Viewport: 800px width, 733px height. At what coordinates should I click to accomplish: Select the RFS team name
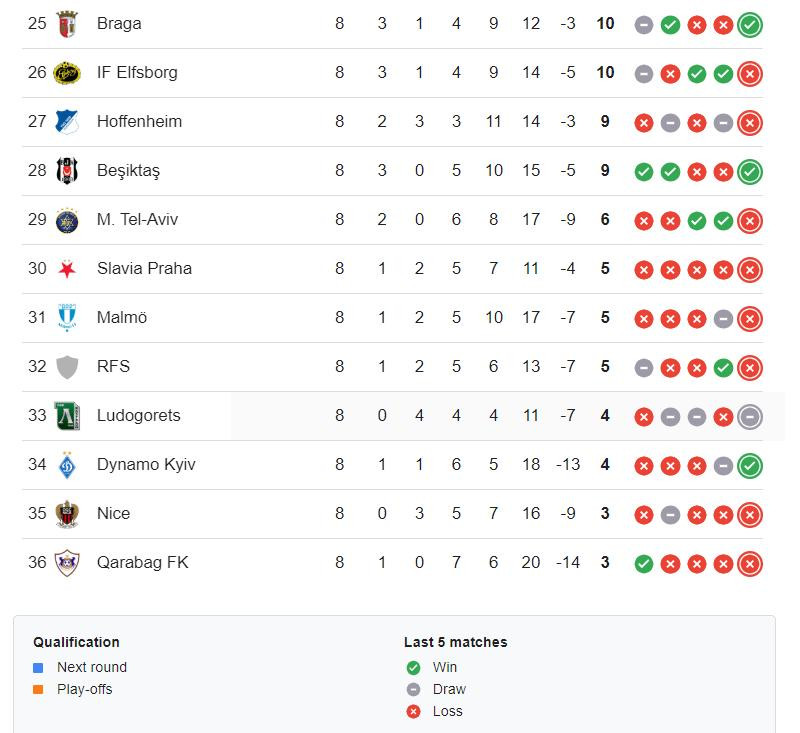(x=113, y=366)
